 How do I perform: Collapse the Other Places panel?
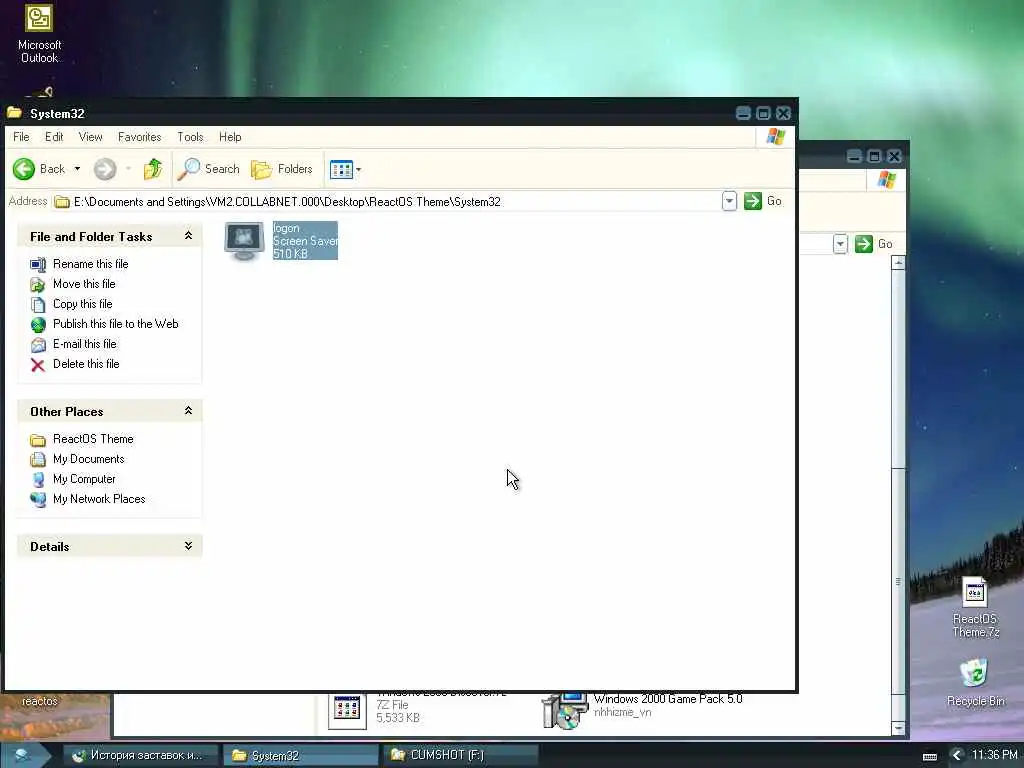188,411
